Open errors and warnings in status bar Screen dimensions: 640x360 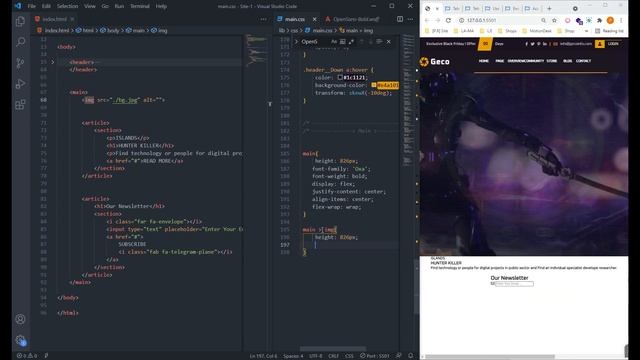[27, 356]
